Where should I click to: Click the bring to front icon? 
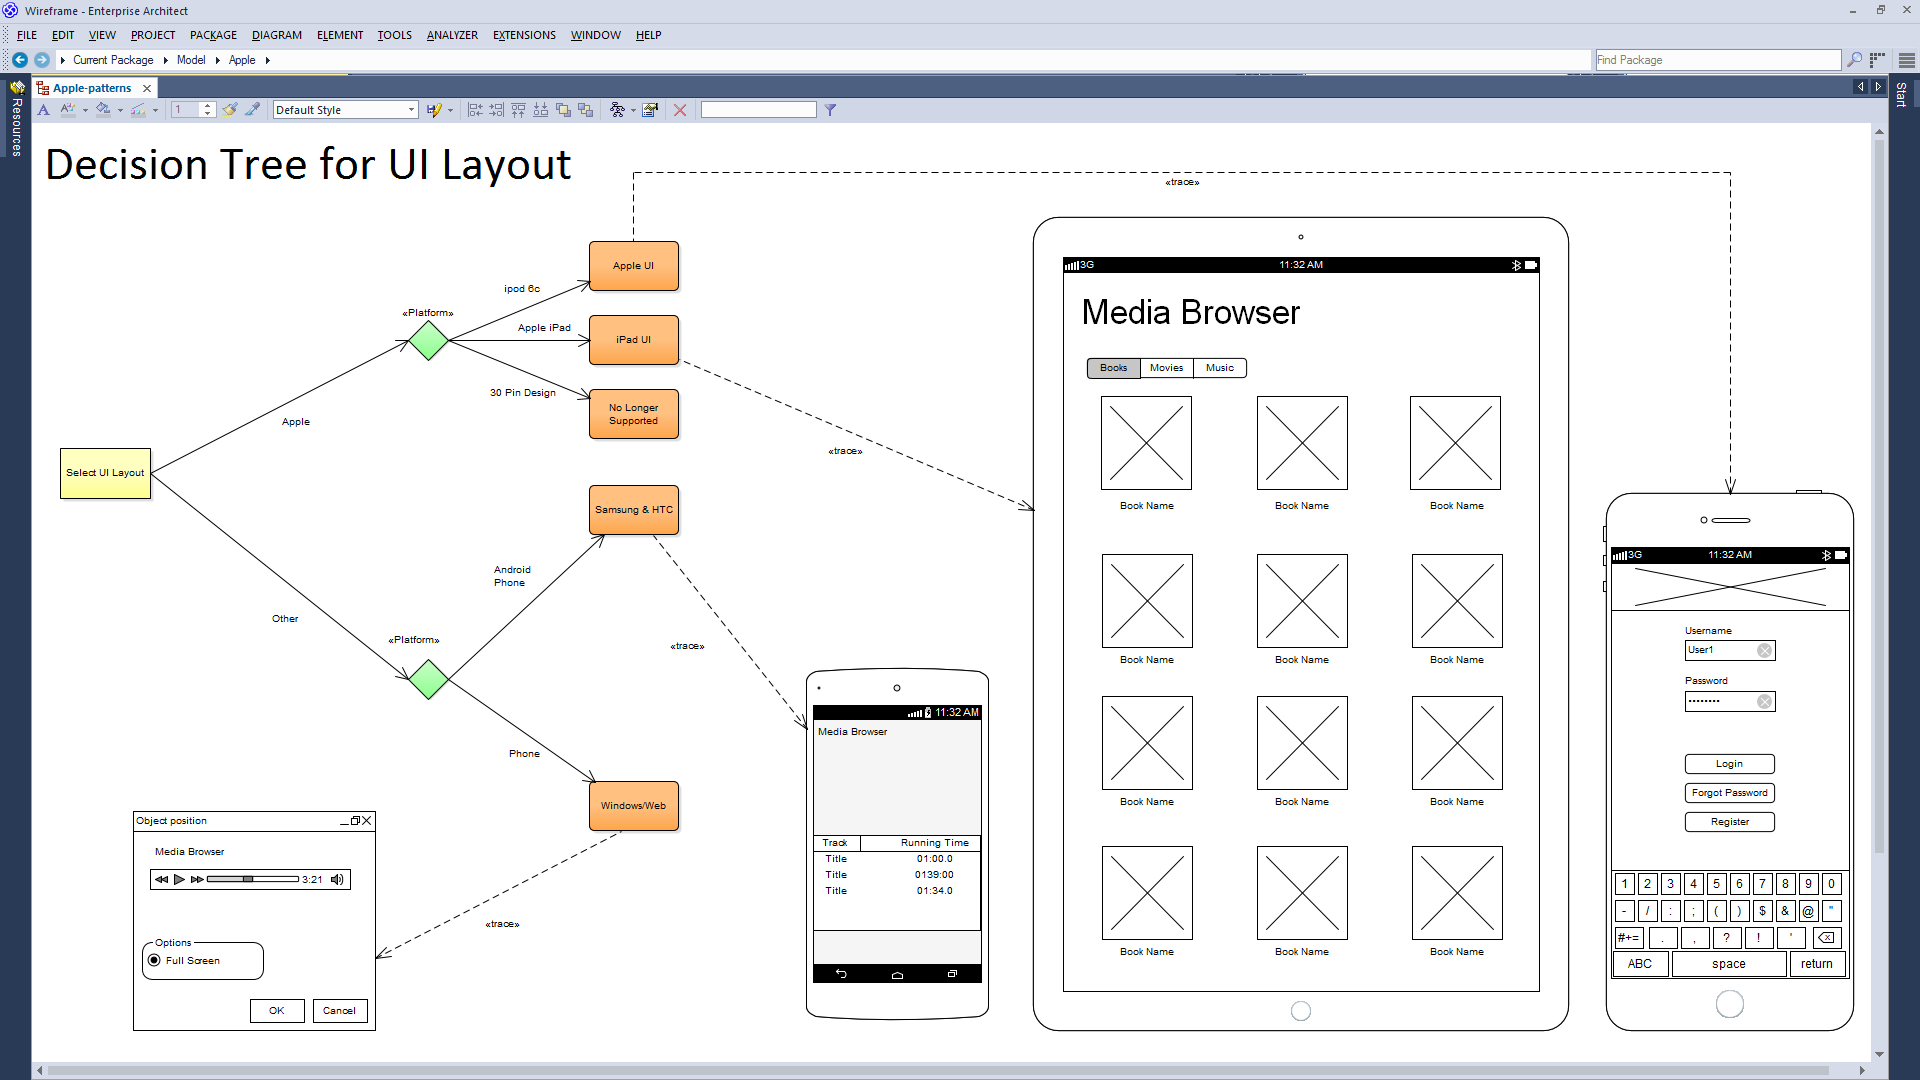click(563, 110)
